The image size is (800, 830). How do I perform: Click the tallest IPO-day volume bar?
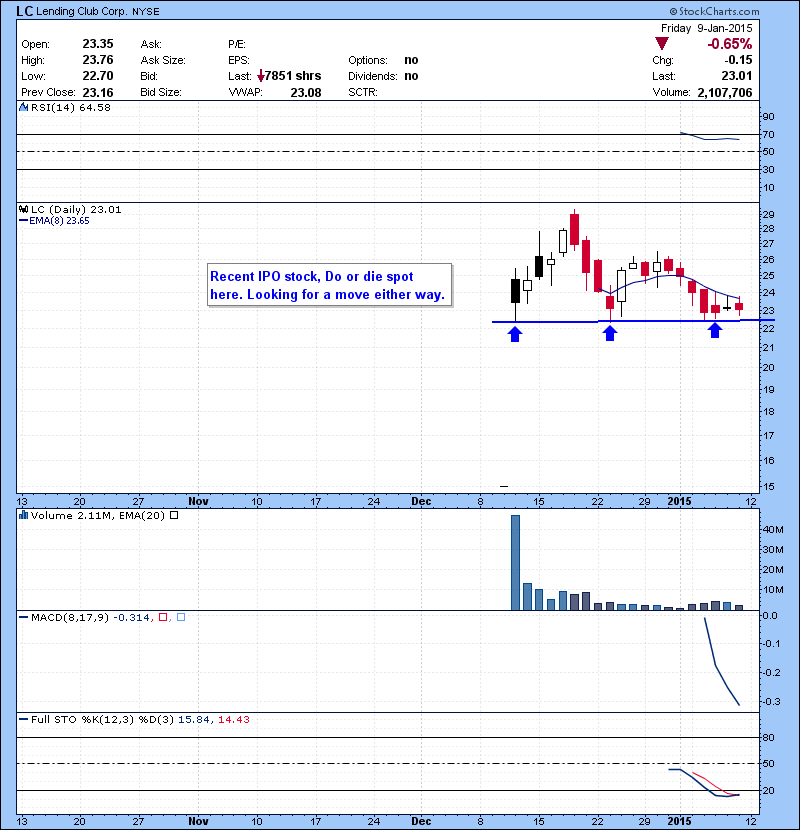click(x=515, y=563)
